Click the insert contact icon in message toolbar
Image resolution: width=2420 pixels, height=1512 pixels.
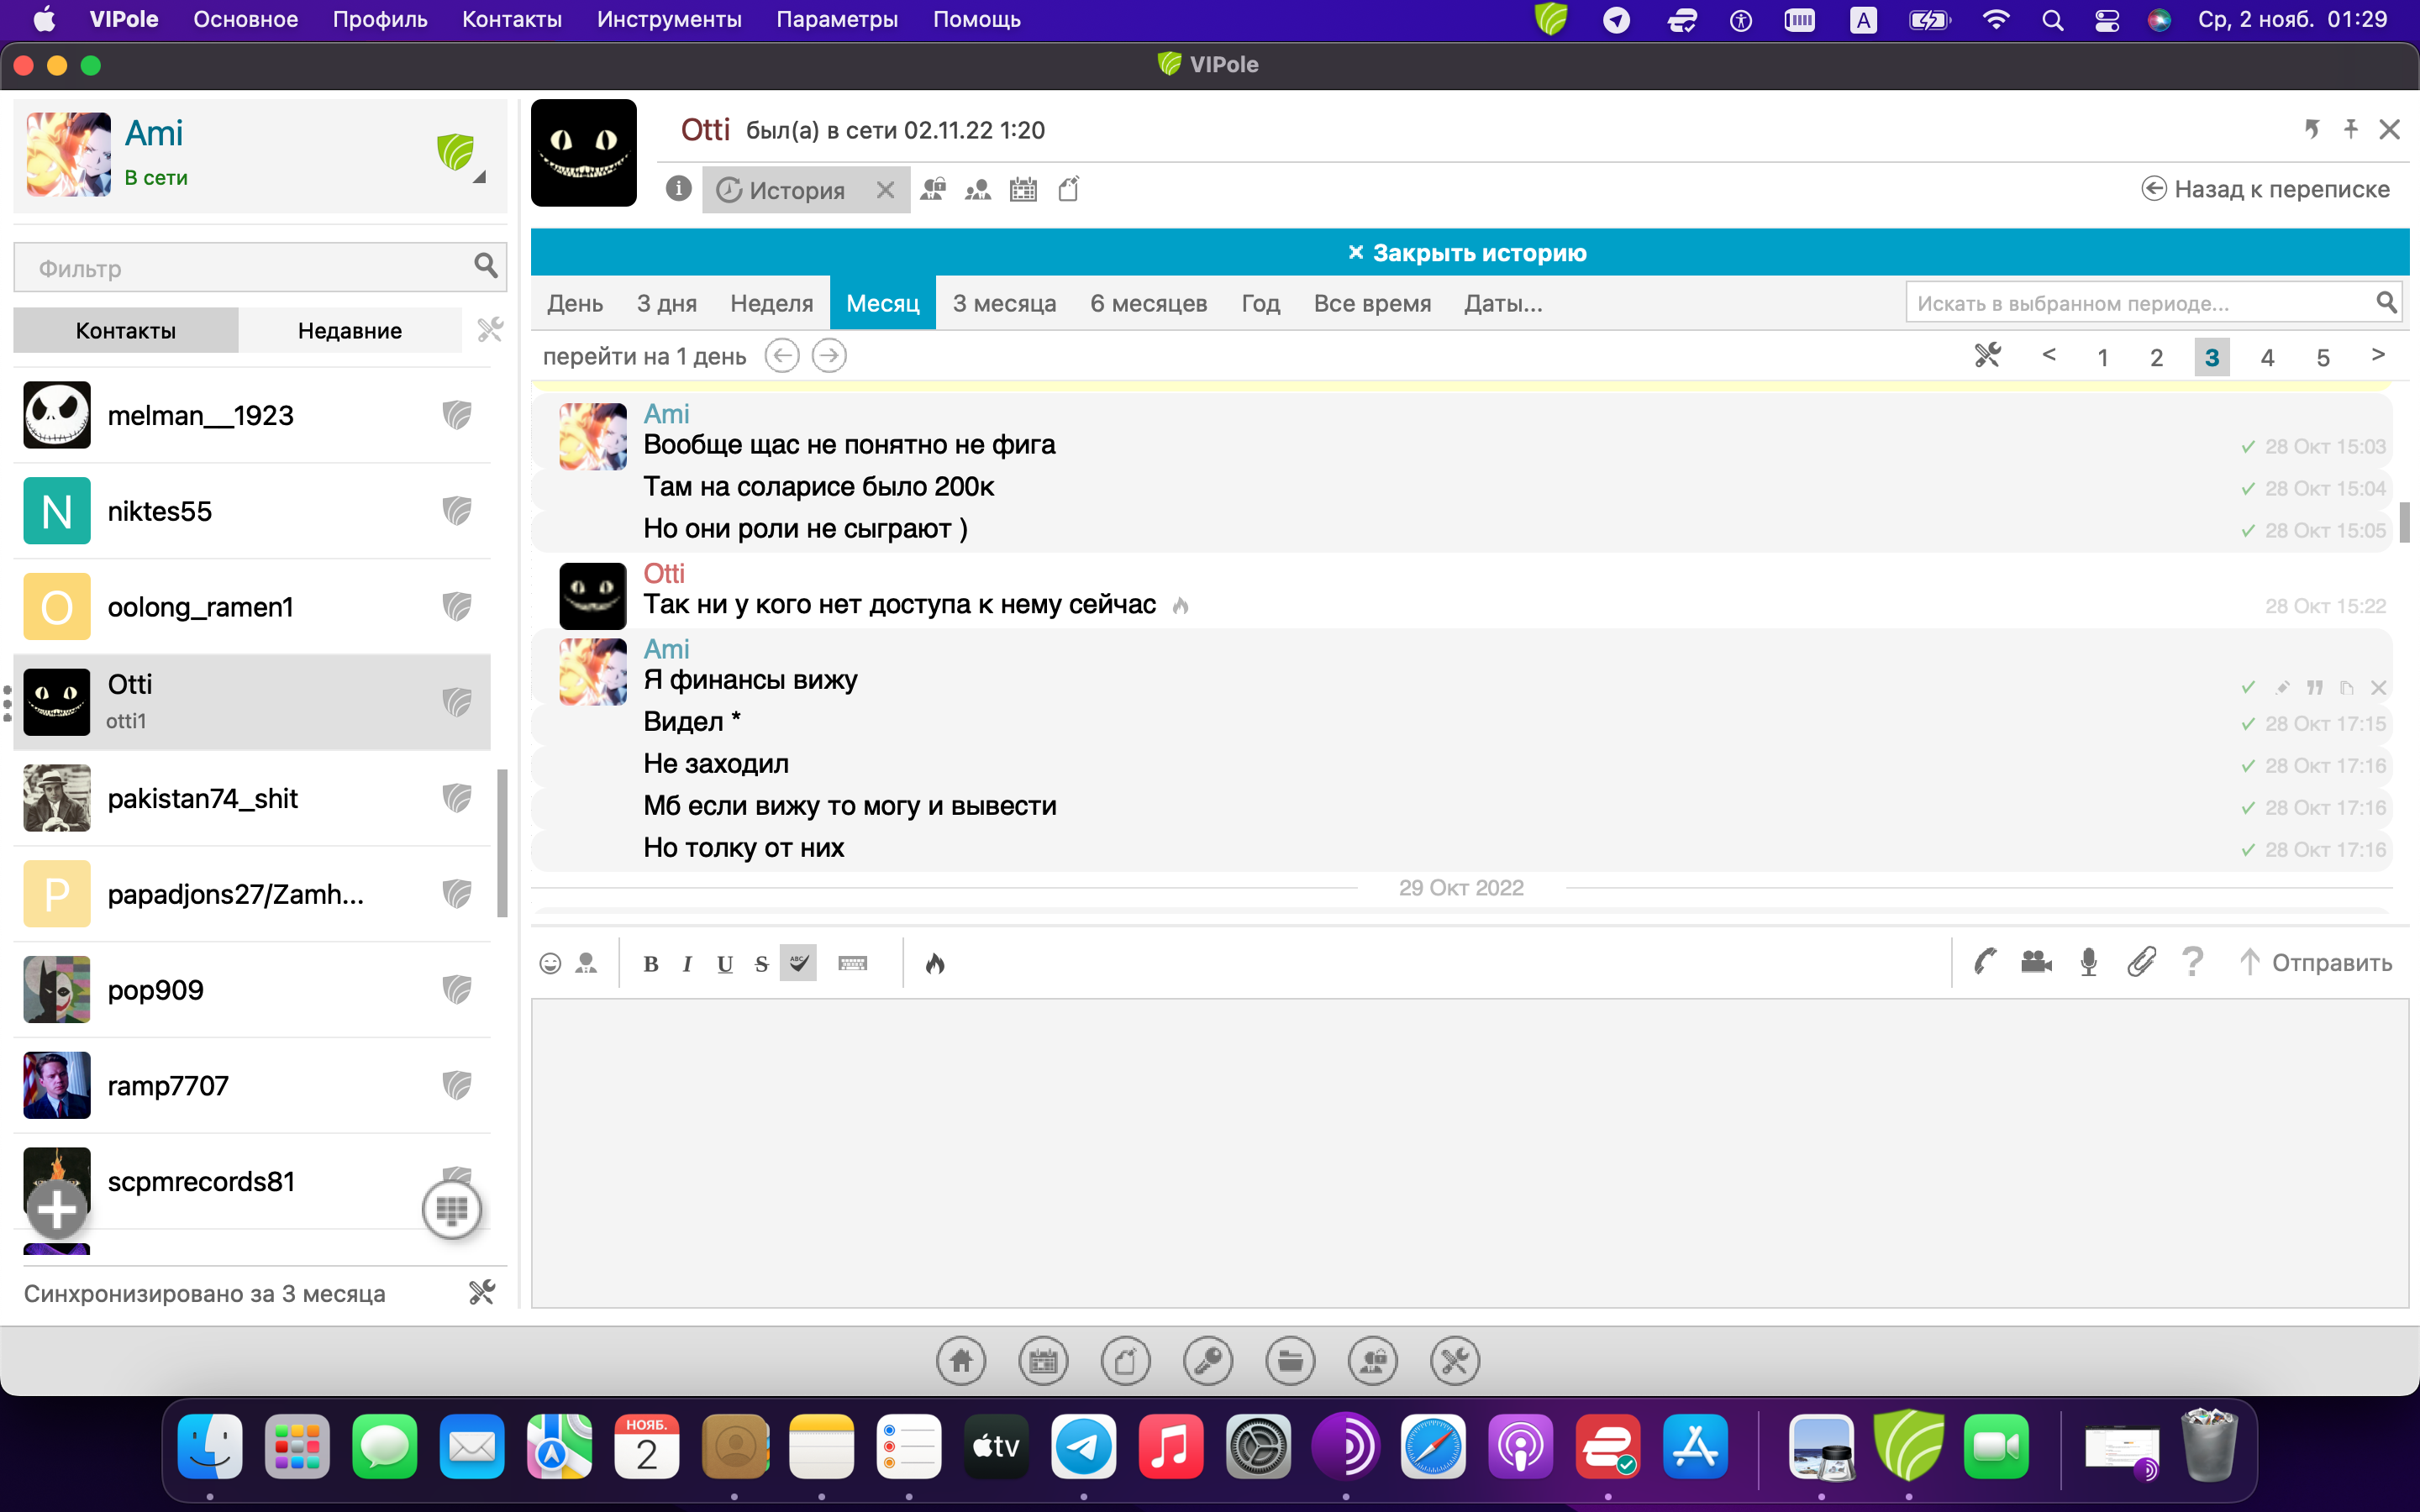pos(586,963)
